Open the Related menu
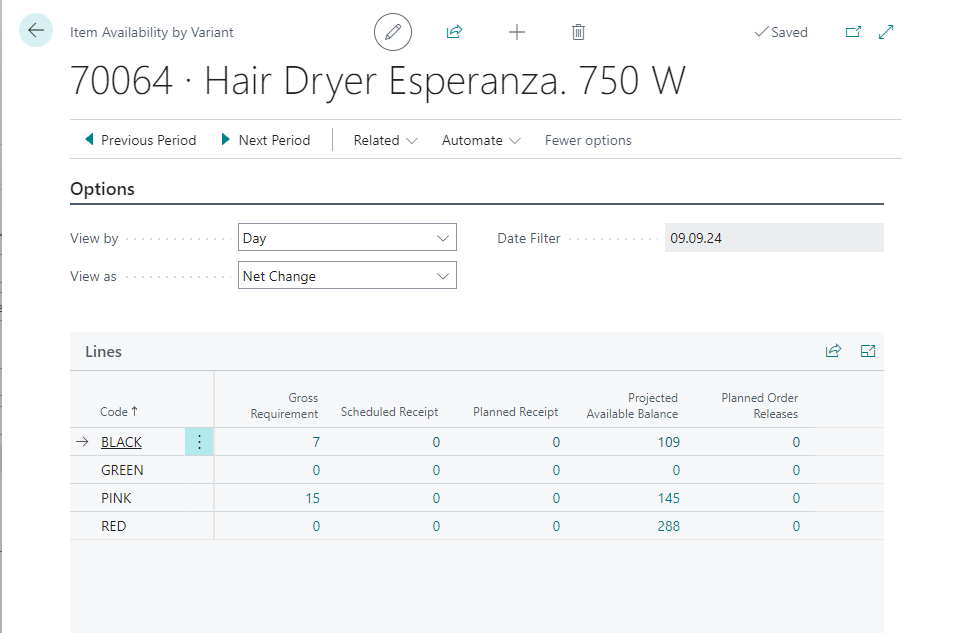 coord(385,140)
